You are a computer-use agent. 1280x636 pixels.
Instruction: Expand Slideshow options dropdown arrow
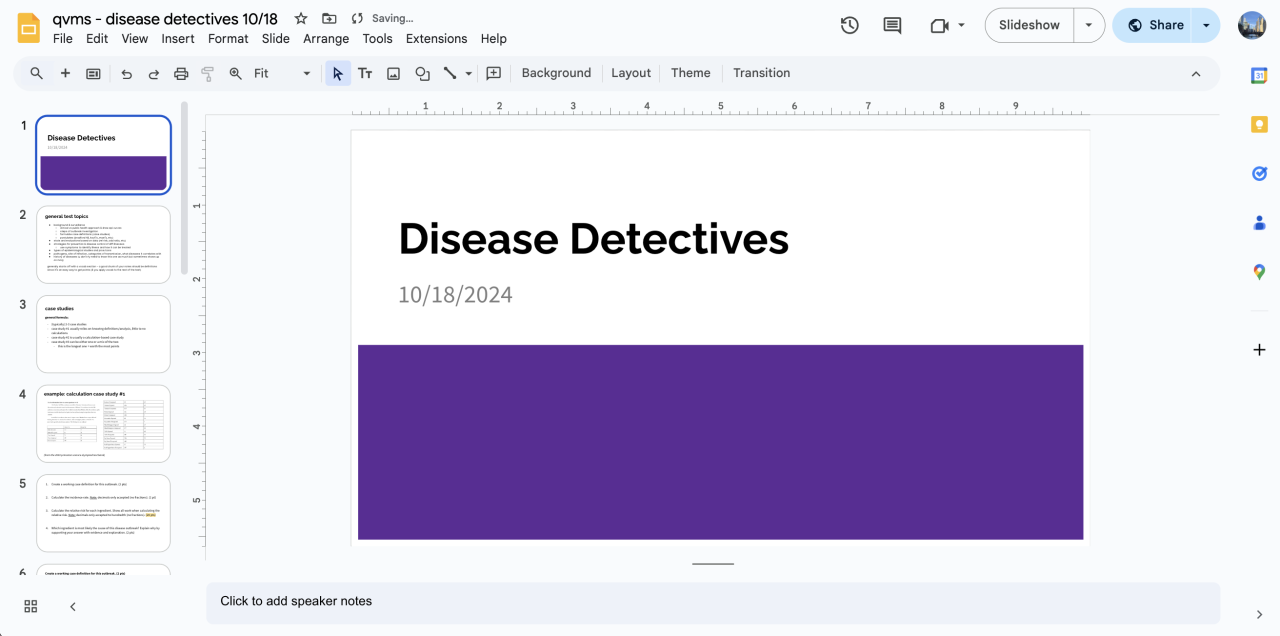coord(1089,25)
